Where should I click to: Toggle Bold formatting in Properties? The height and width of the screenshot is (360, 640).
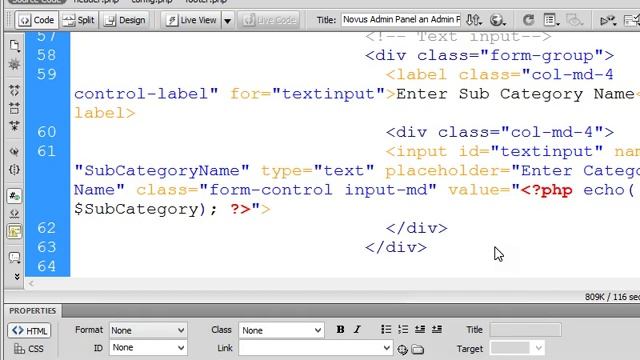pyautogui.click(x=340, y=330)
